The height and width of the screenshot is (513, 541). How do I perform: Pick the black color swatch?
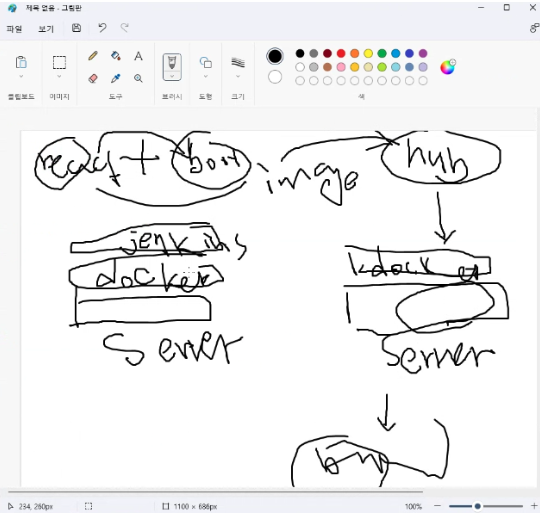click(x=300, y=53)
